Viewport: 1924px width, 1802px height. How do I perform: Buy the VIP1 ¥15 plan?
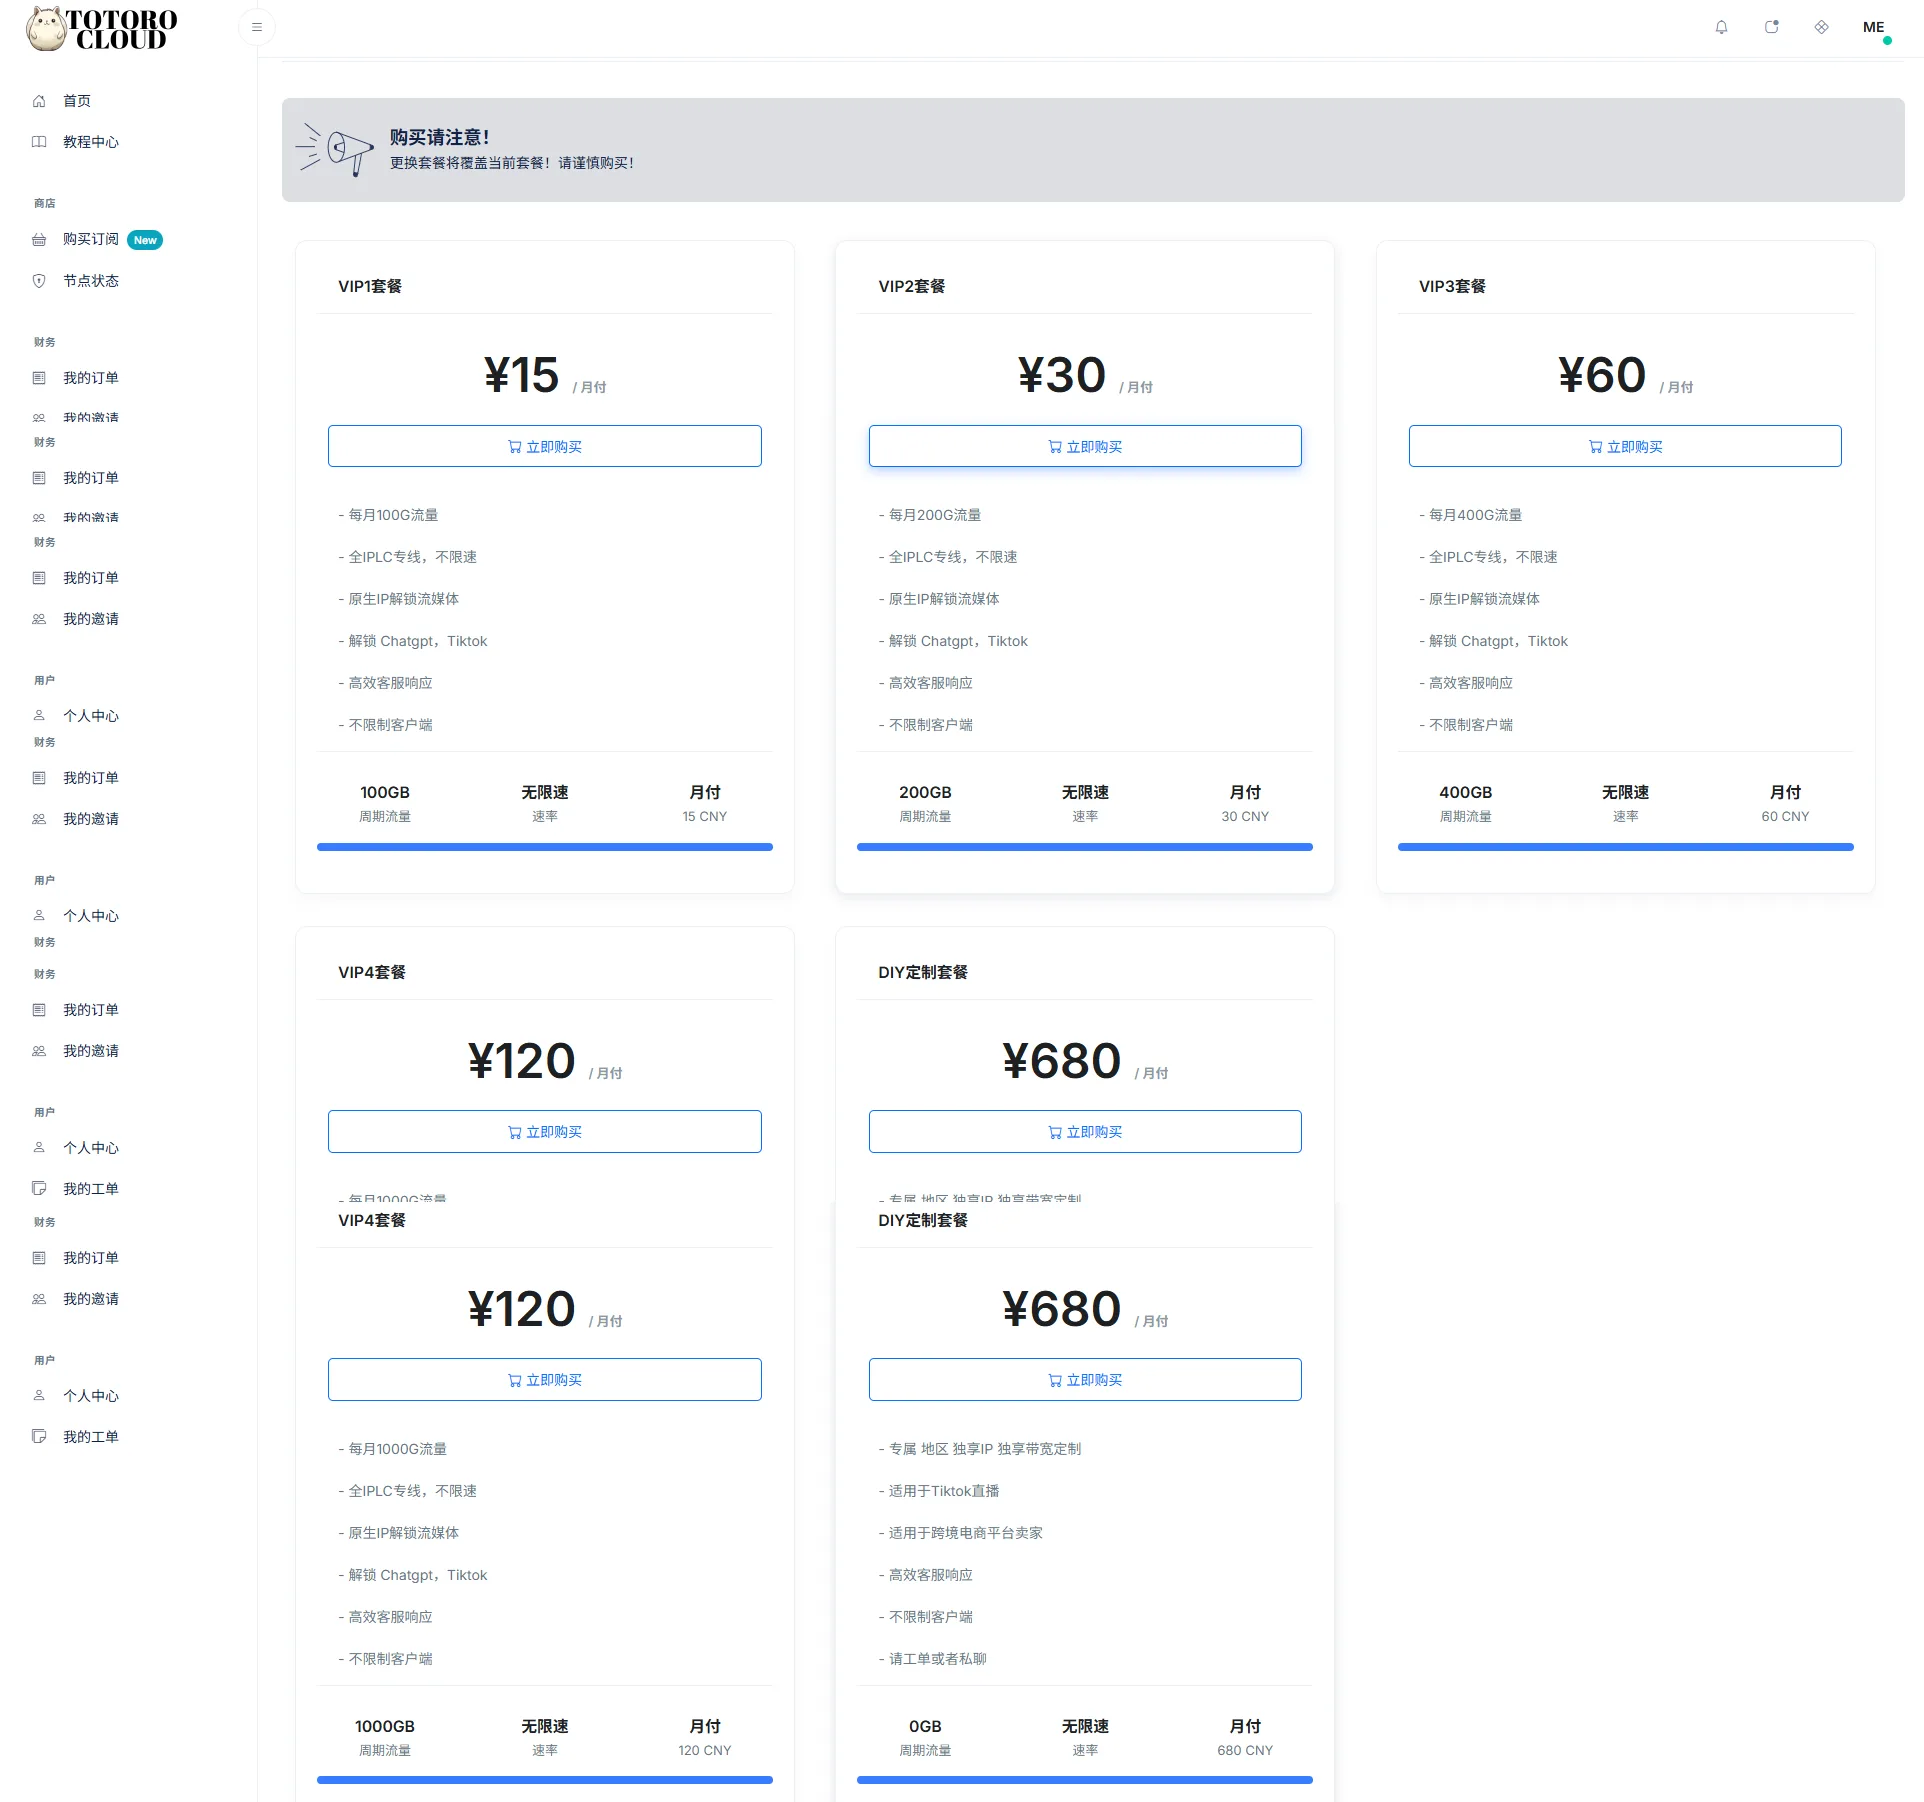545,446
